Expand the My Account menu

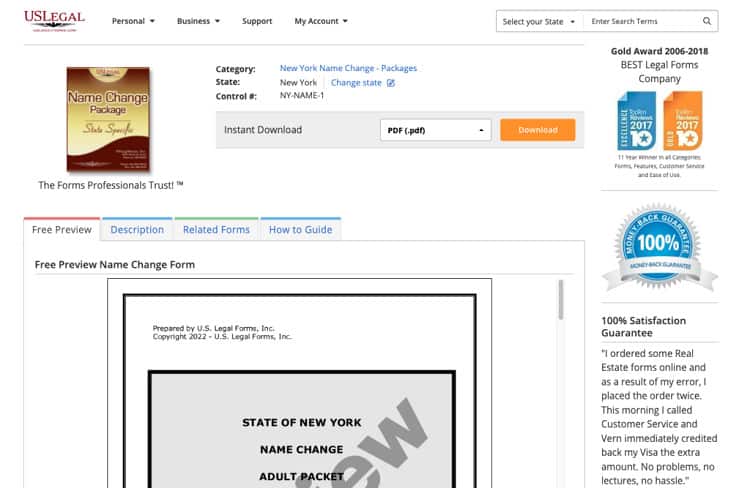pyautogui.click(x=321, y=21)
